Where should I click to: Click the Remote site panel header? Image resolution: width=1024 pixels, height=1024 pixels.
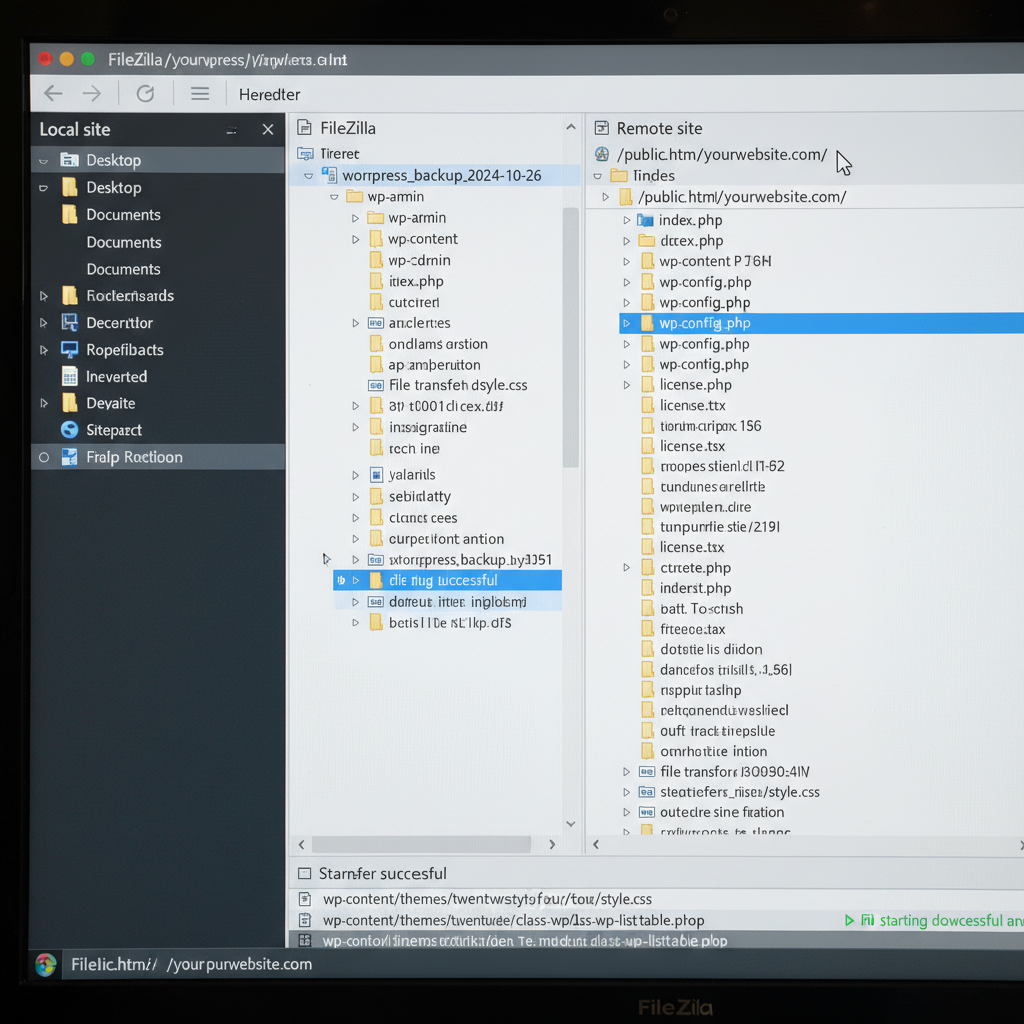pos(659,128)
